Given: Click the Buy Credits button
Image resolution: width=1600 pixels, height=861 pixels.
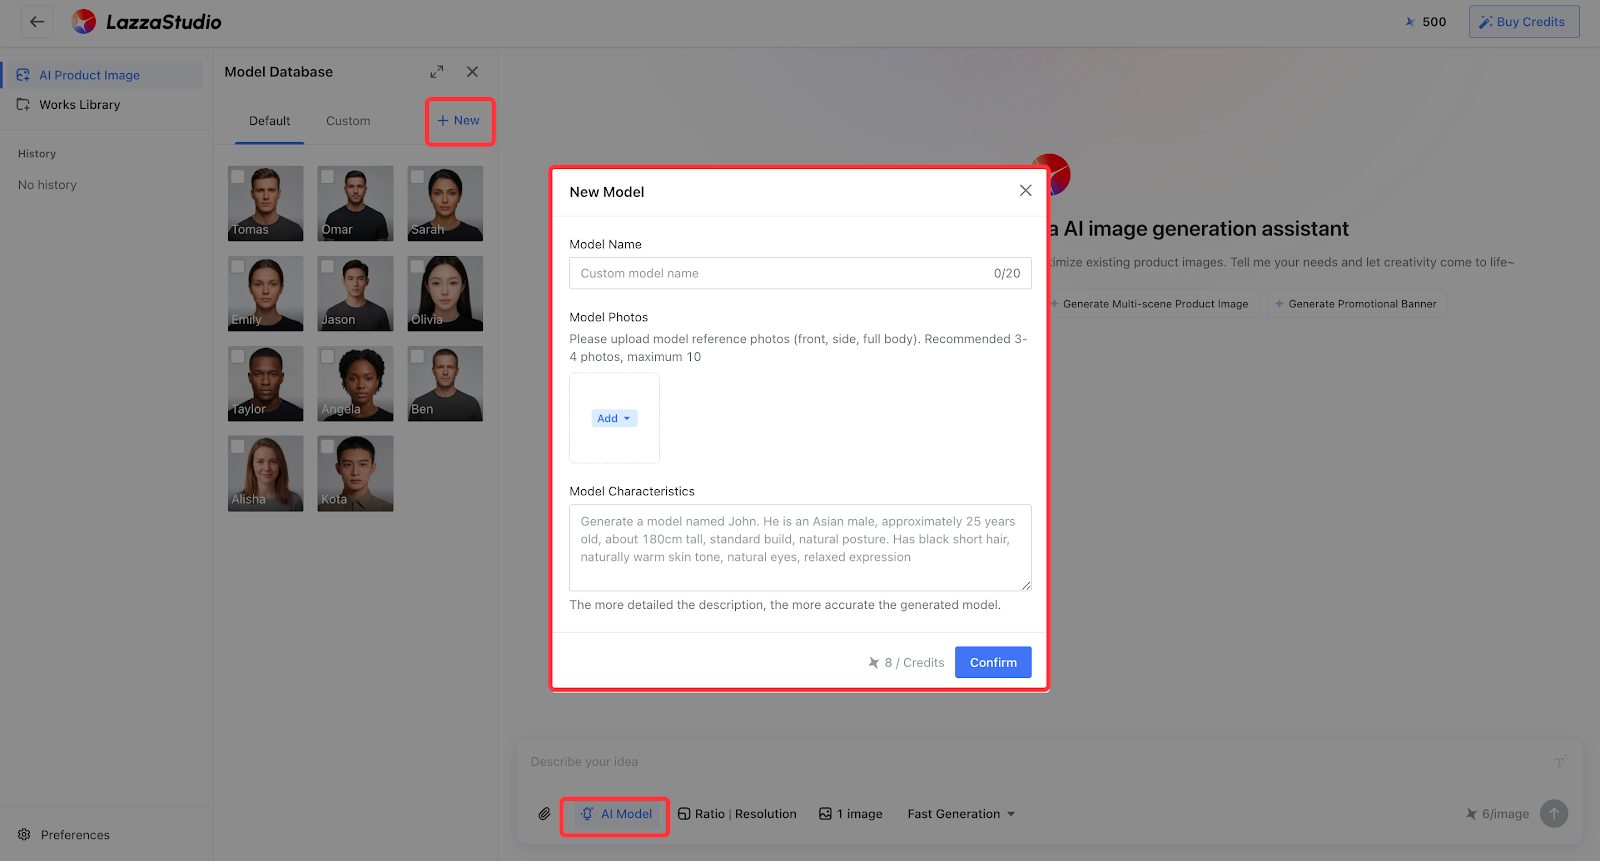Looking at the screenshot, I should 1523,22.
